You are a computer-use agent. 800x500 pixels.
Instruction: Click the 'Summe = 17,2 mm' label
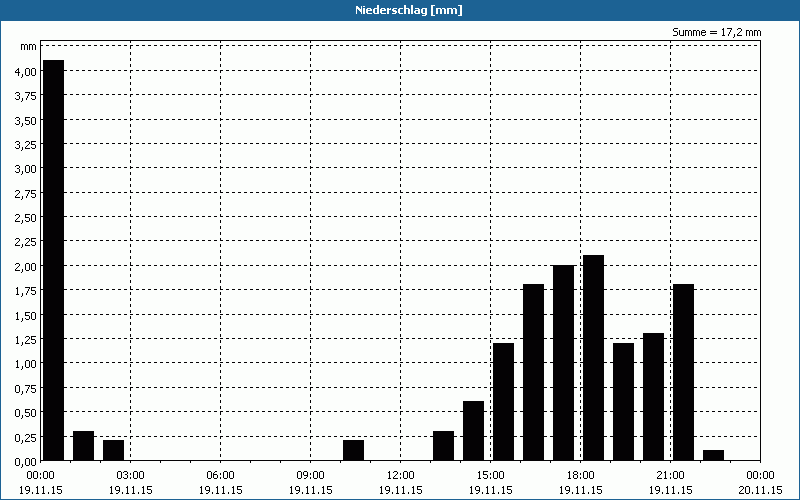coord(716,32)
